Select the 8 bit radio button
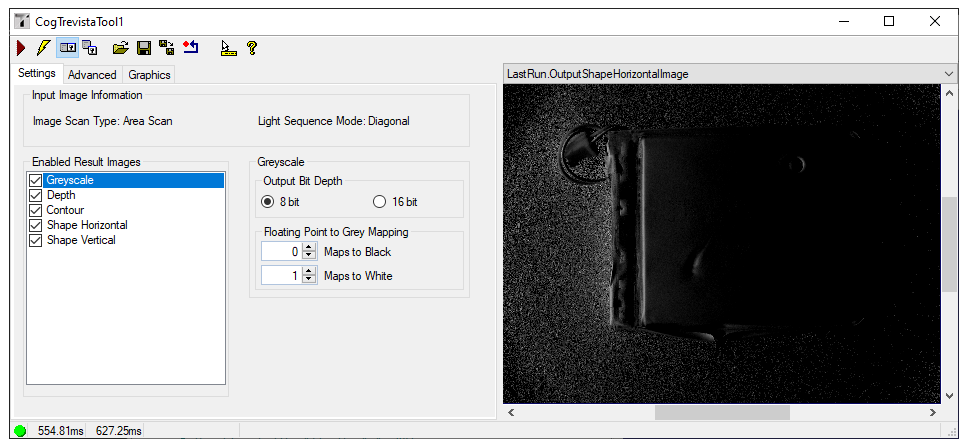Viewport: 965px width, 447px height. coord(267,201)
